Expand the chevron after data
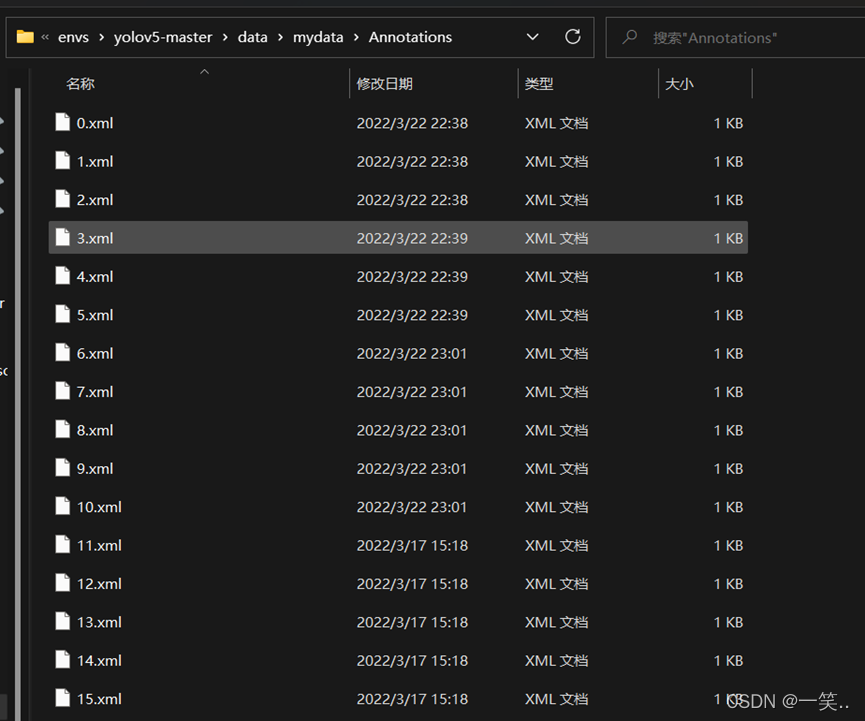 [280, 37]
